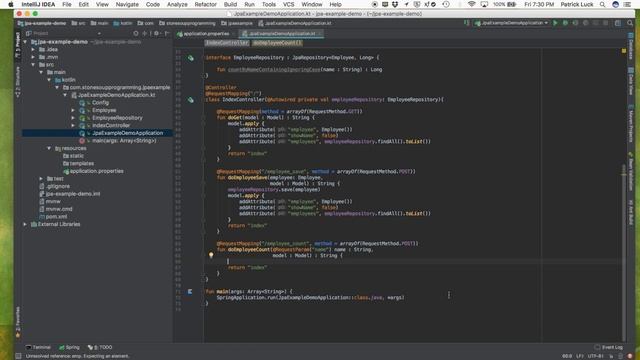The image size is (640, 360).
Task: Hide the Project panel with the hide icon
Action: (x=167, y=33)
